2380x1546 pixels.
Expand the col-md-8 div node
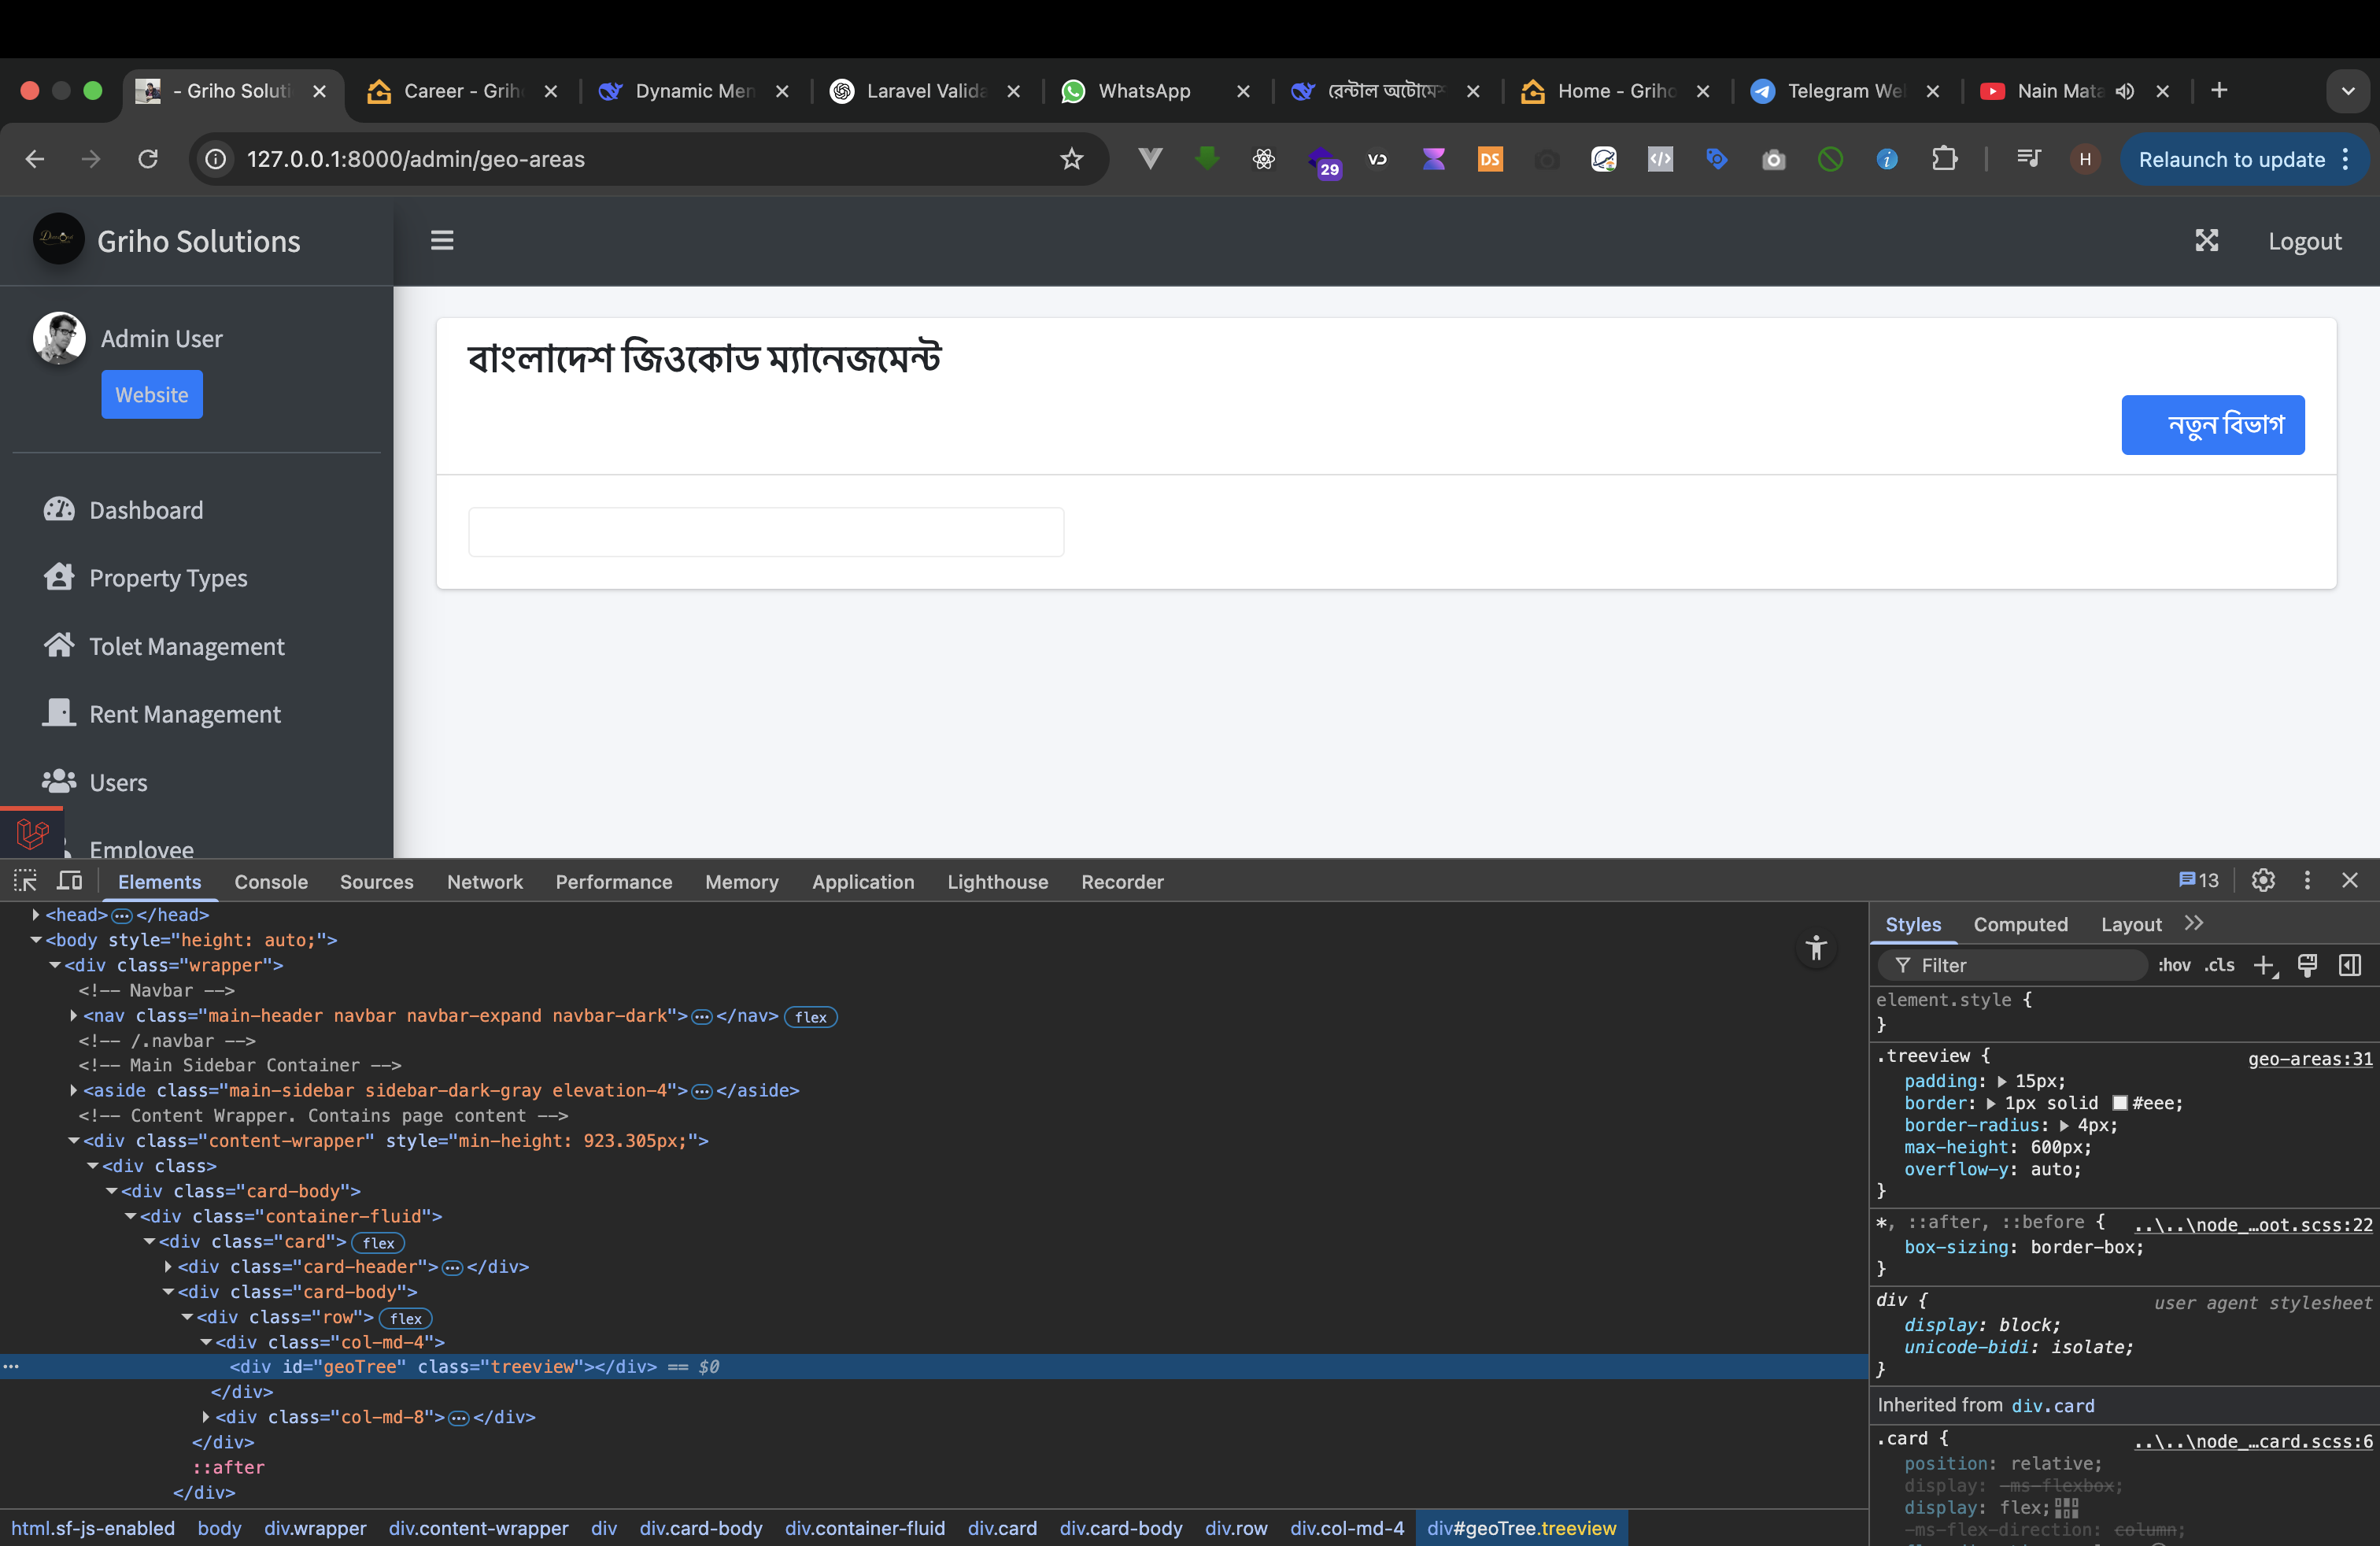pyautogui.click(x=206, y=1417)
